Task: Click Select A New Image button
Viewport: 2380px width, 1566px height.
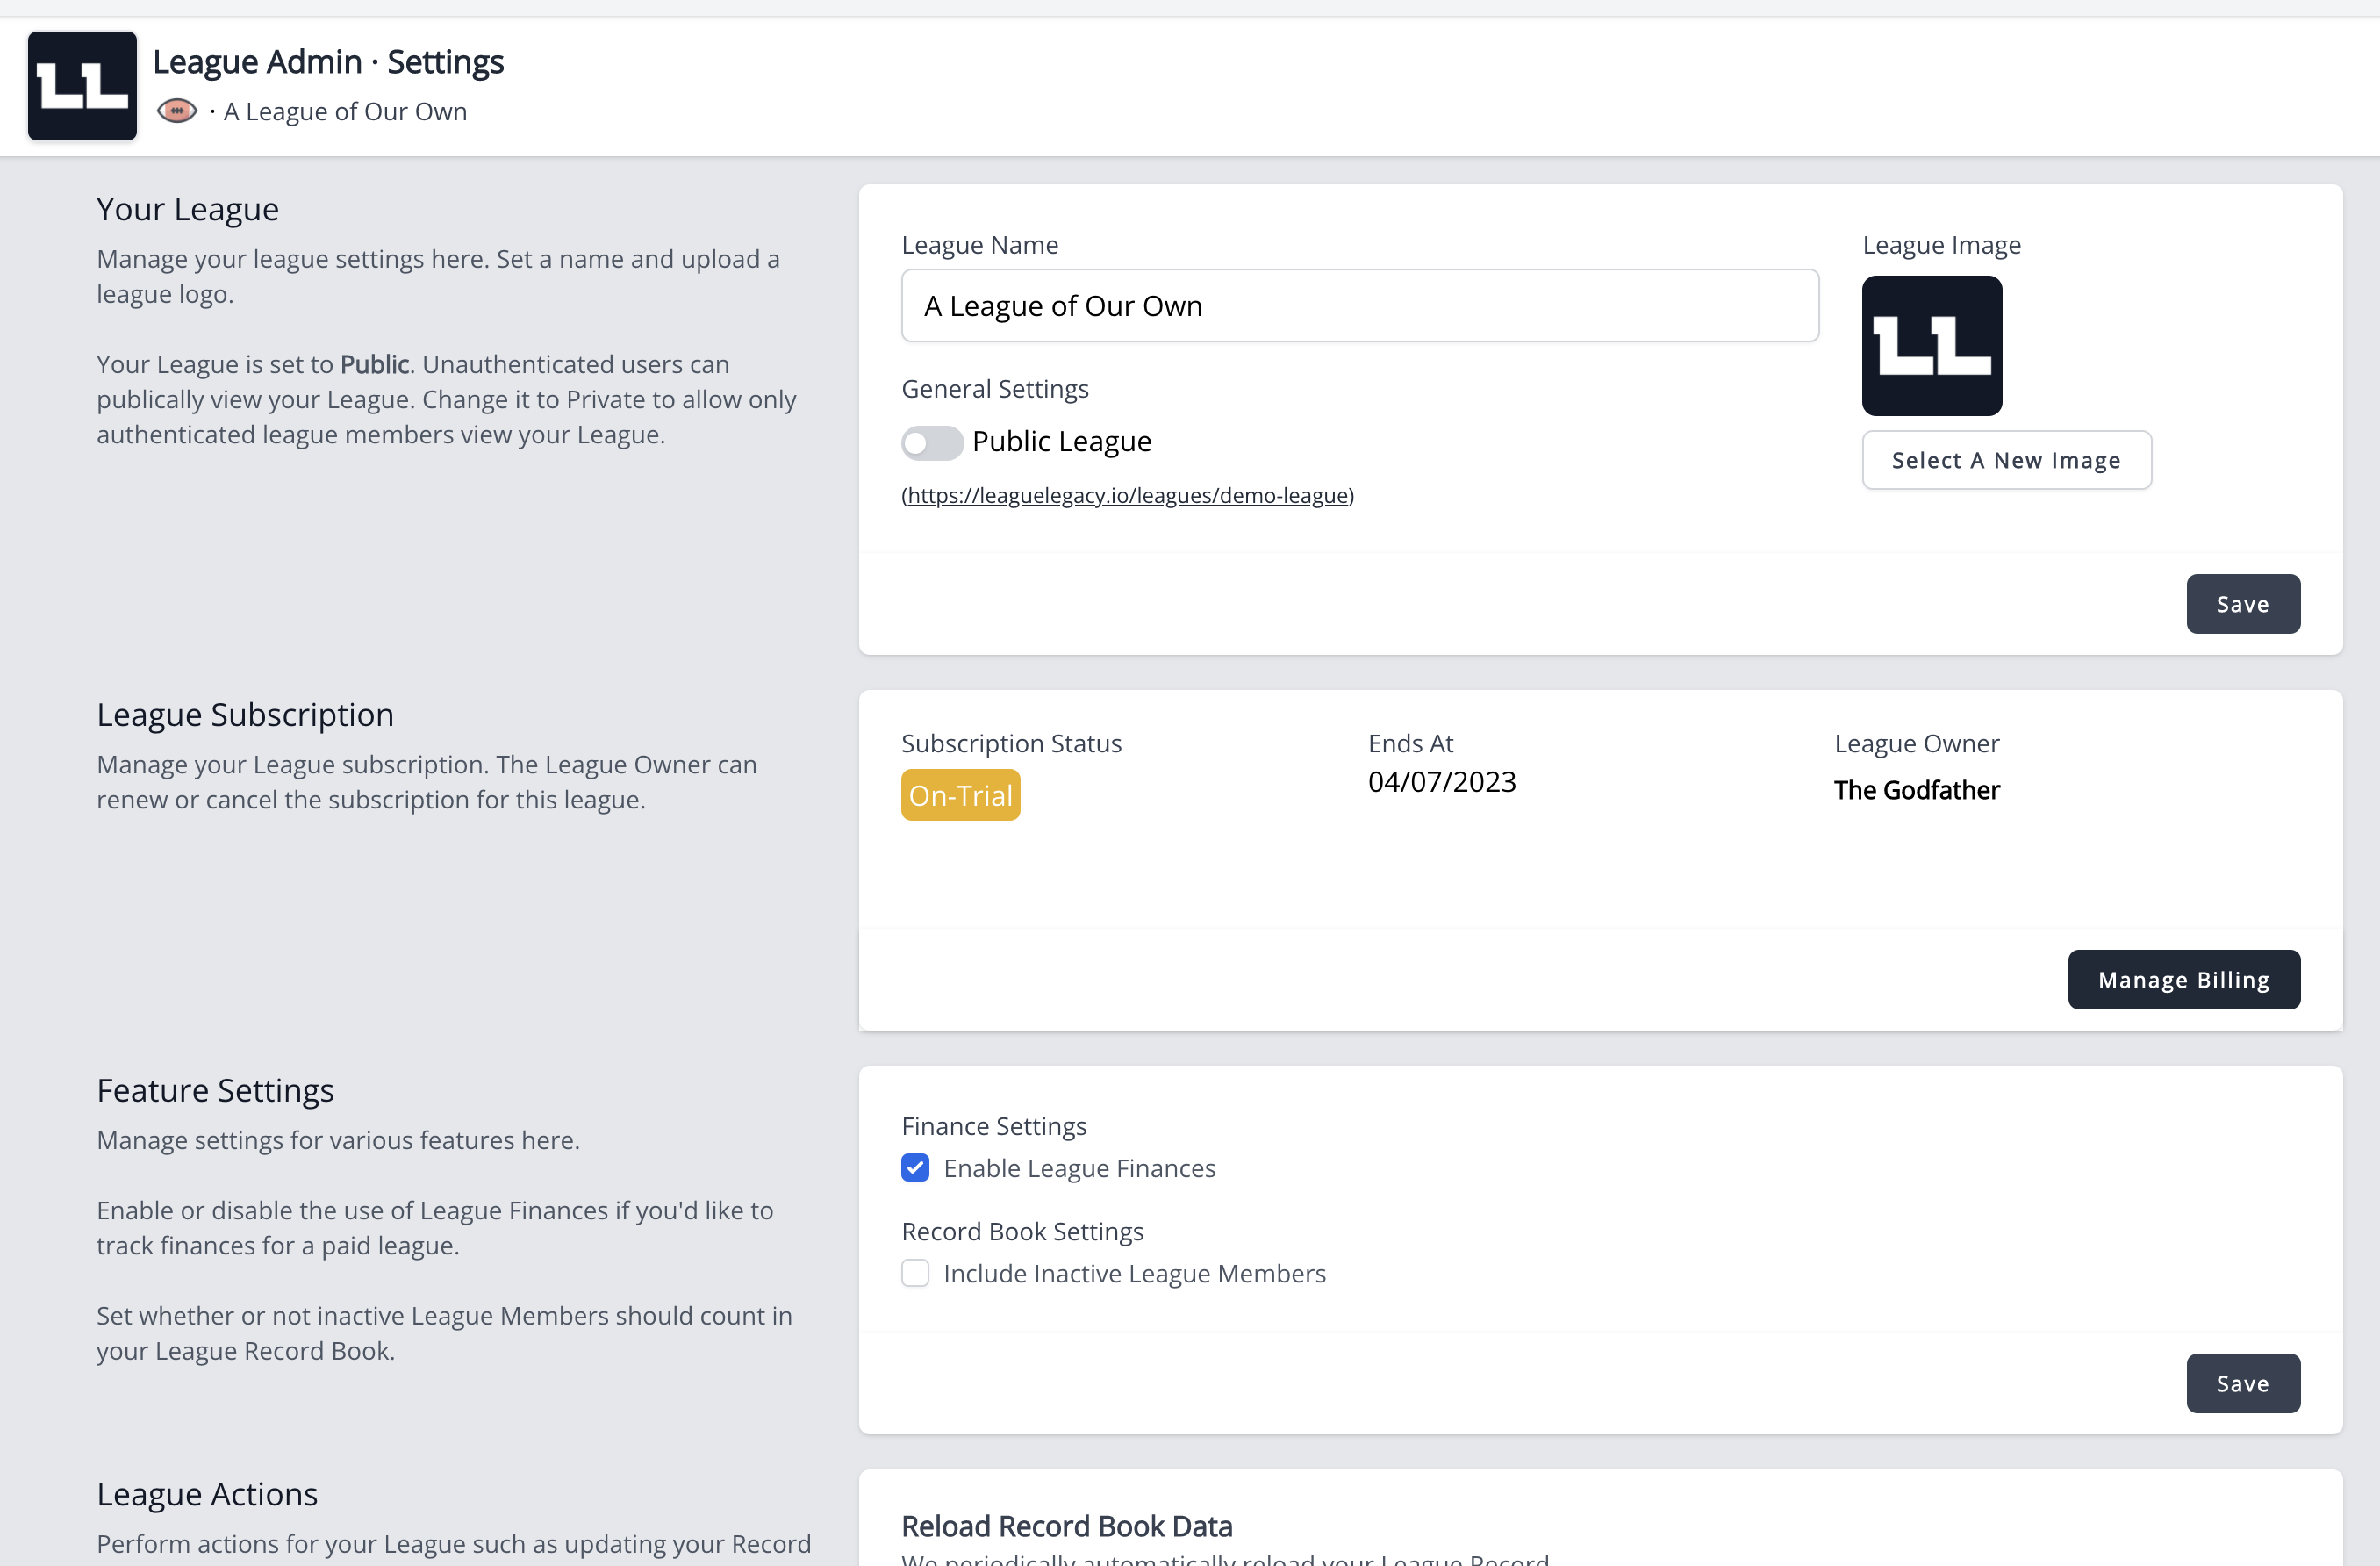Action: tap(2006, 460)
